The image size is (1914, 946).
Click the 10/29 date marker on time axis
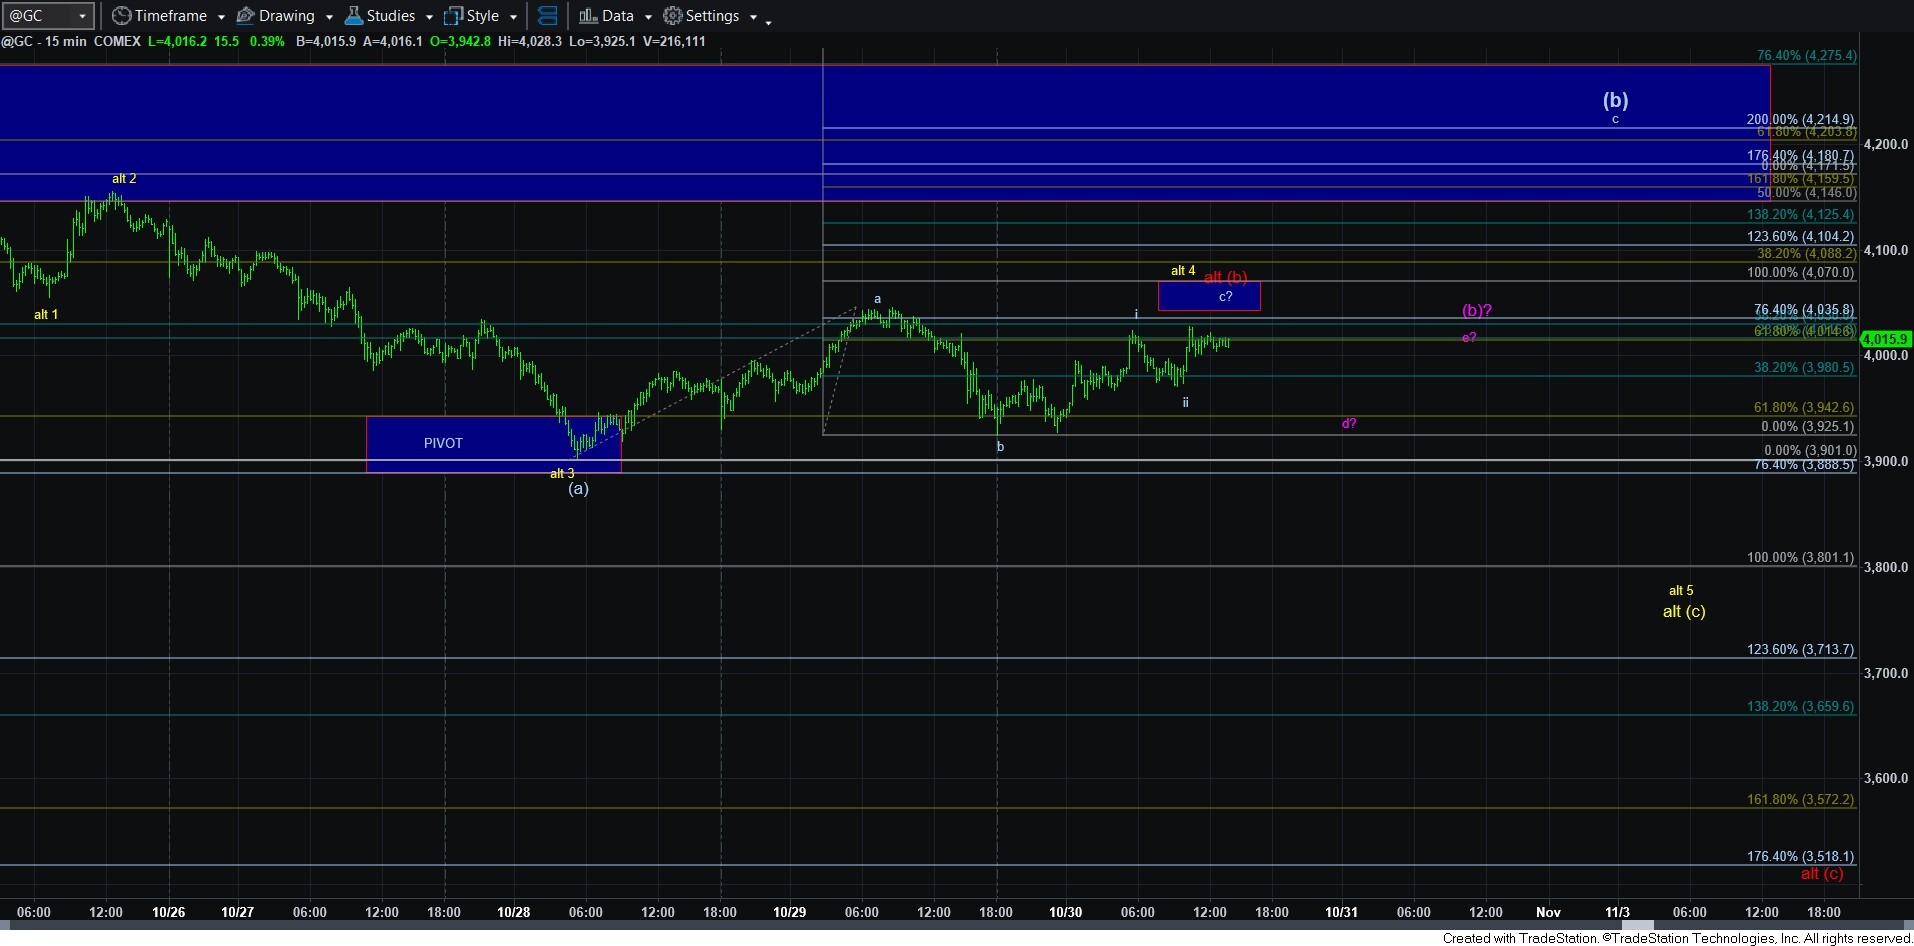pyautogui.click(x=789, y=912)
